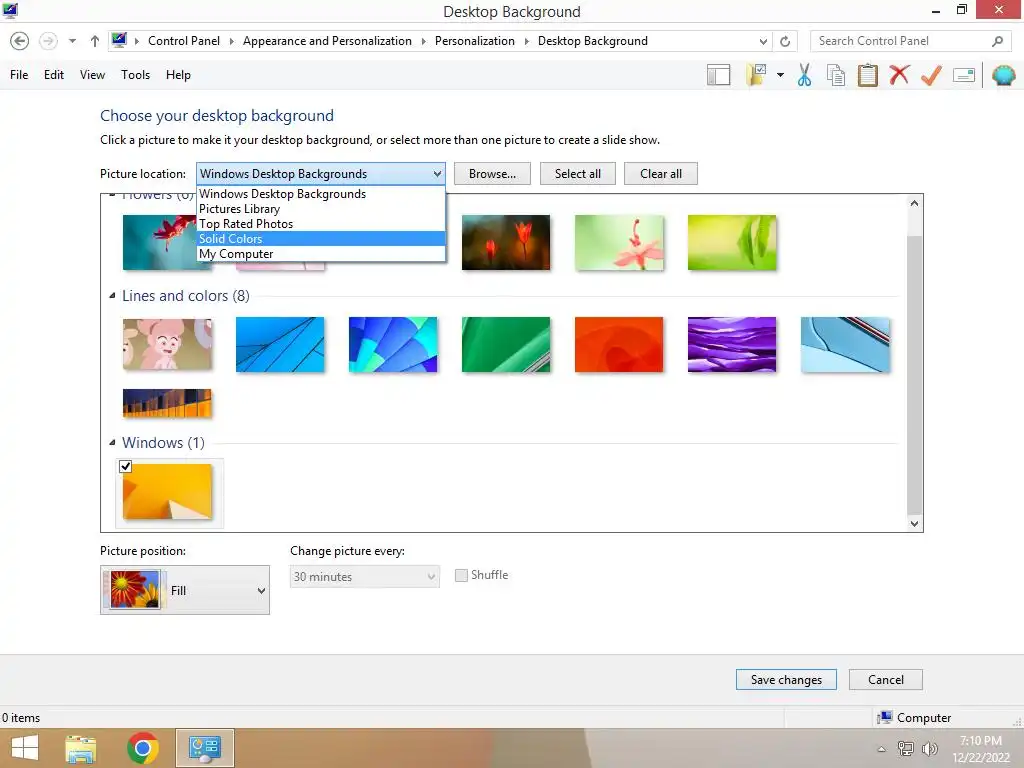Click the wallpaper list scroll down arrow
Screen dimensions: 1024x768
[914, 524]
